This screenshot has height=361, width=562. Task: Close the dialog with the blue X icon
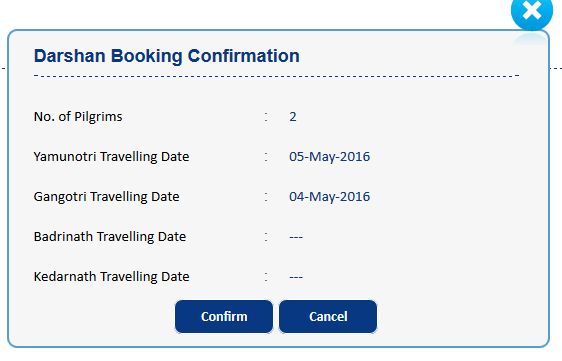pyautogui.click(x=532, y=11)
